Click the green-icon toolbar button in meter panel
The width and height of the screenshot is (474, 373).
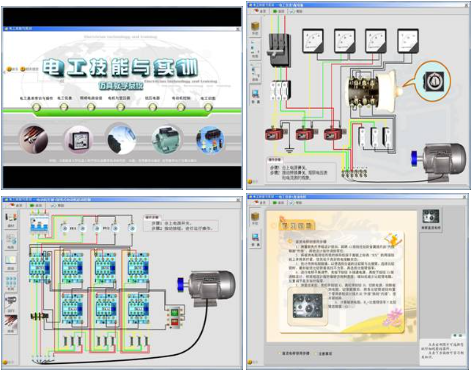point(279,11)
